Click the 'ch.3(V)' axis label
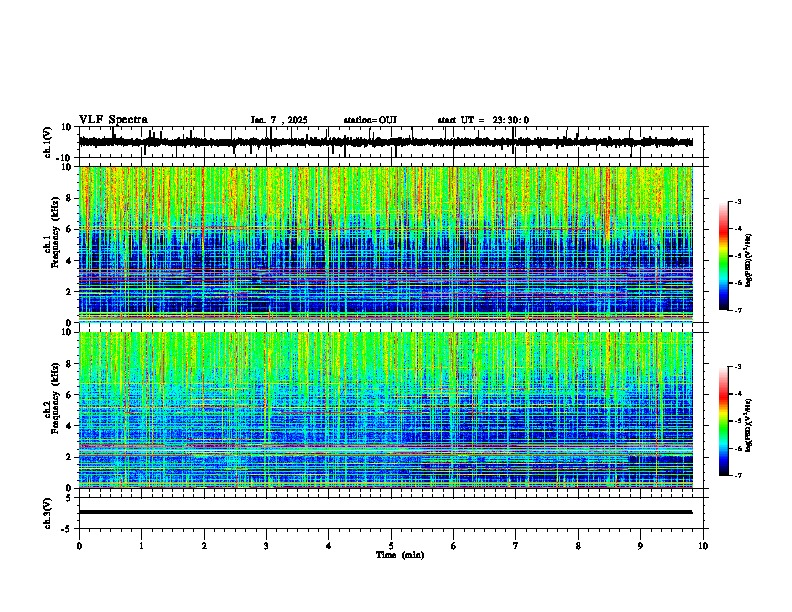The image size is (792, 612). 48,513
